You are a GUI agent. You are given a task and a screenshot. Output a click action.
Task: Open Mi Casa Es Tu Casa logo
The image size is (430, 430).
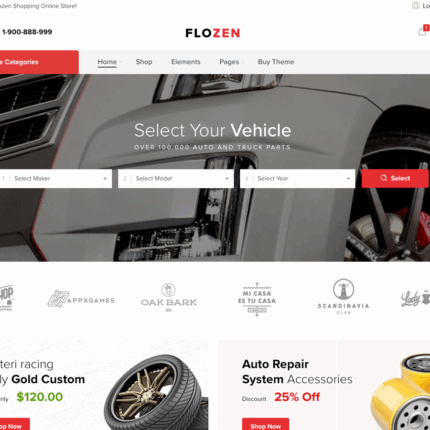pyautogui.click(x=257, y=299)
